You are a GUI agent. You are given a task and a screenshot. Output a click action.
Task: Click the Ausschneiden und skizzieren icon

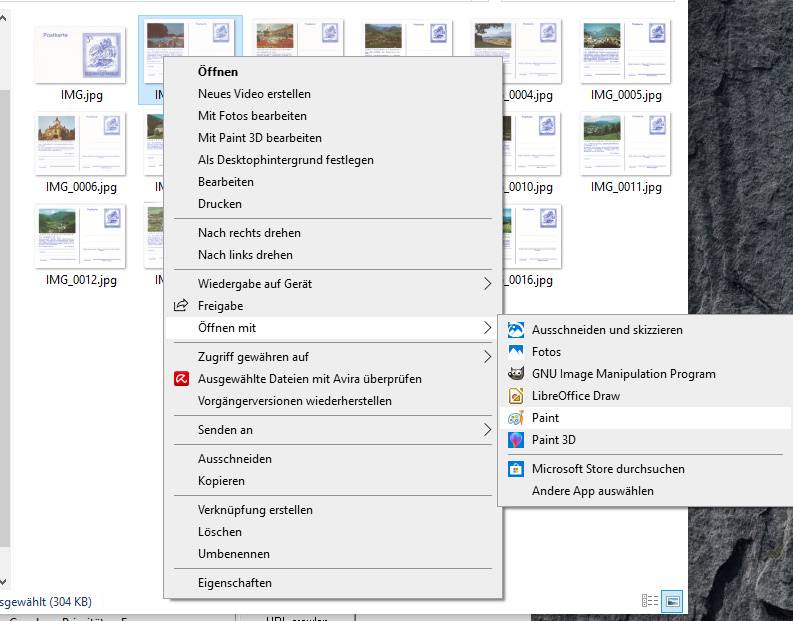click(x=516, y=330)
